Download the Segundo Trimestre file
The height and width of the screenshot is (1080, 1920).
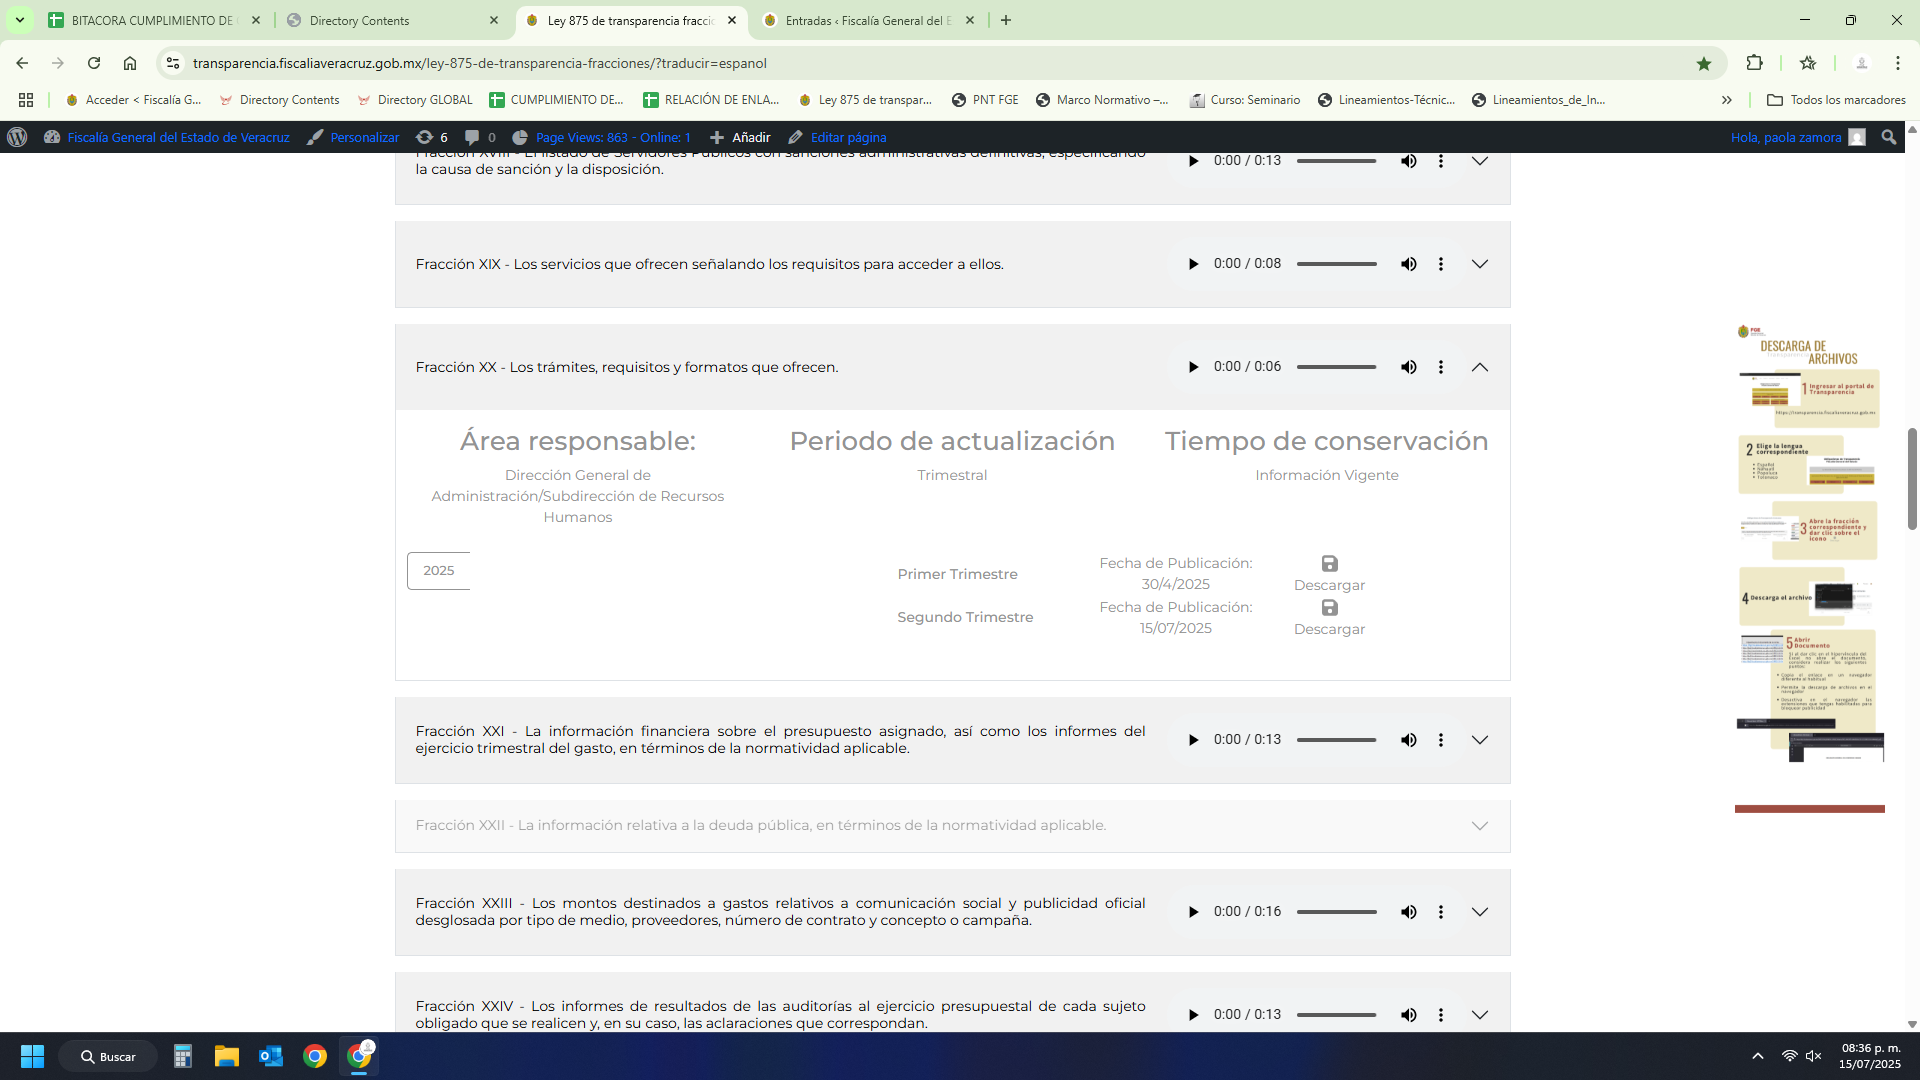[x=1329, y=617]
